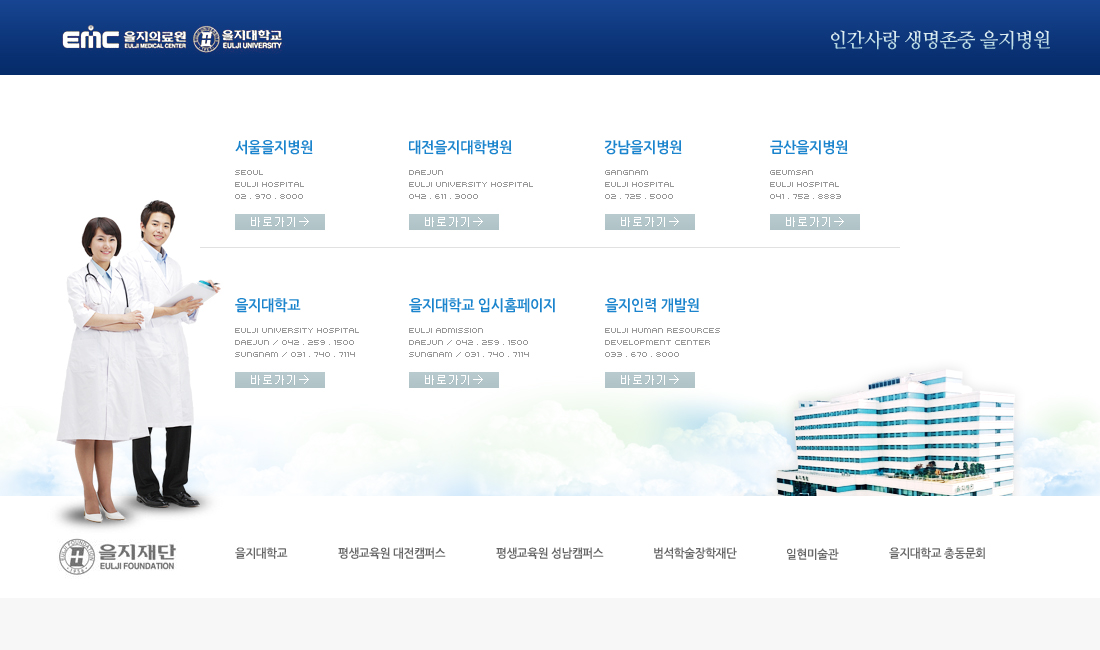Image resolution: width=1100 pixels, height=650 pixels.
Task: Select 범석학술장학재단 in the footer menu
Action: click(x=695, y=553)
